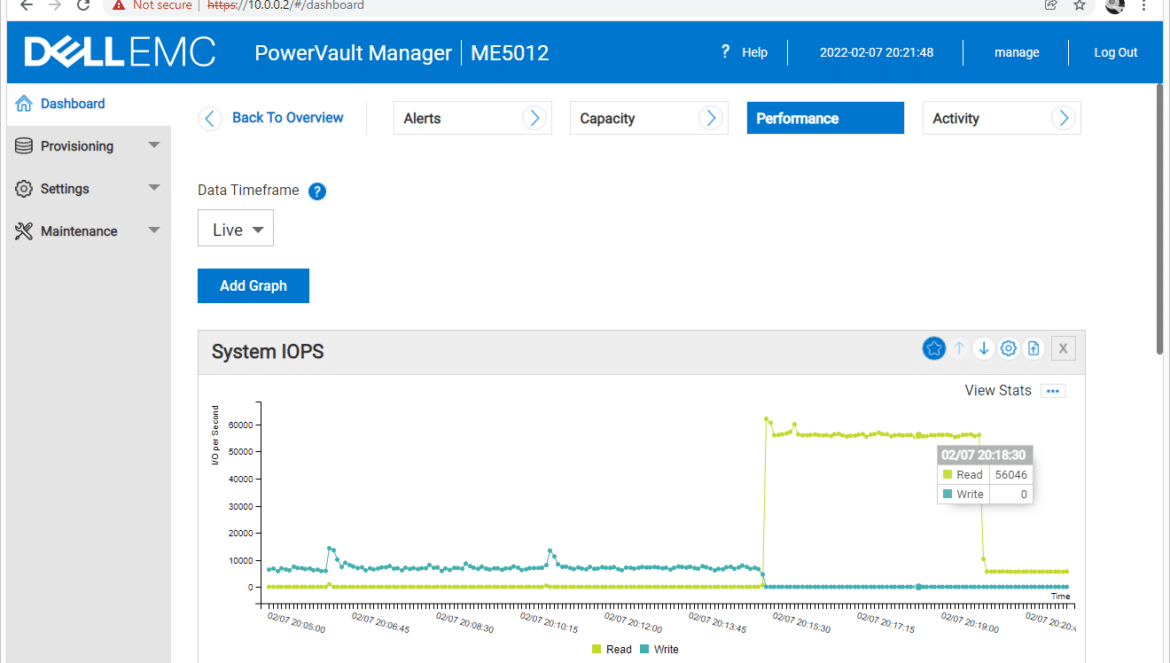Select the Performance tab
This screenshot has width=1170, height=663.
825,118
